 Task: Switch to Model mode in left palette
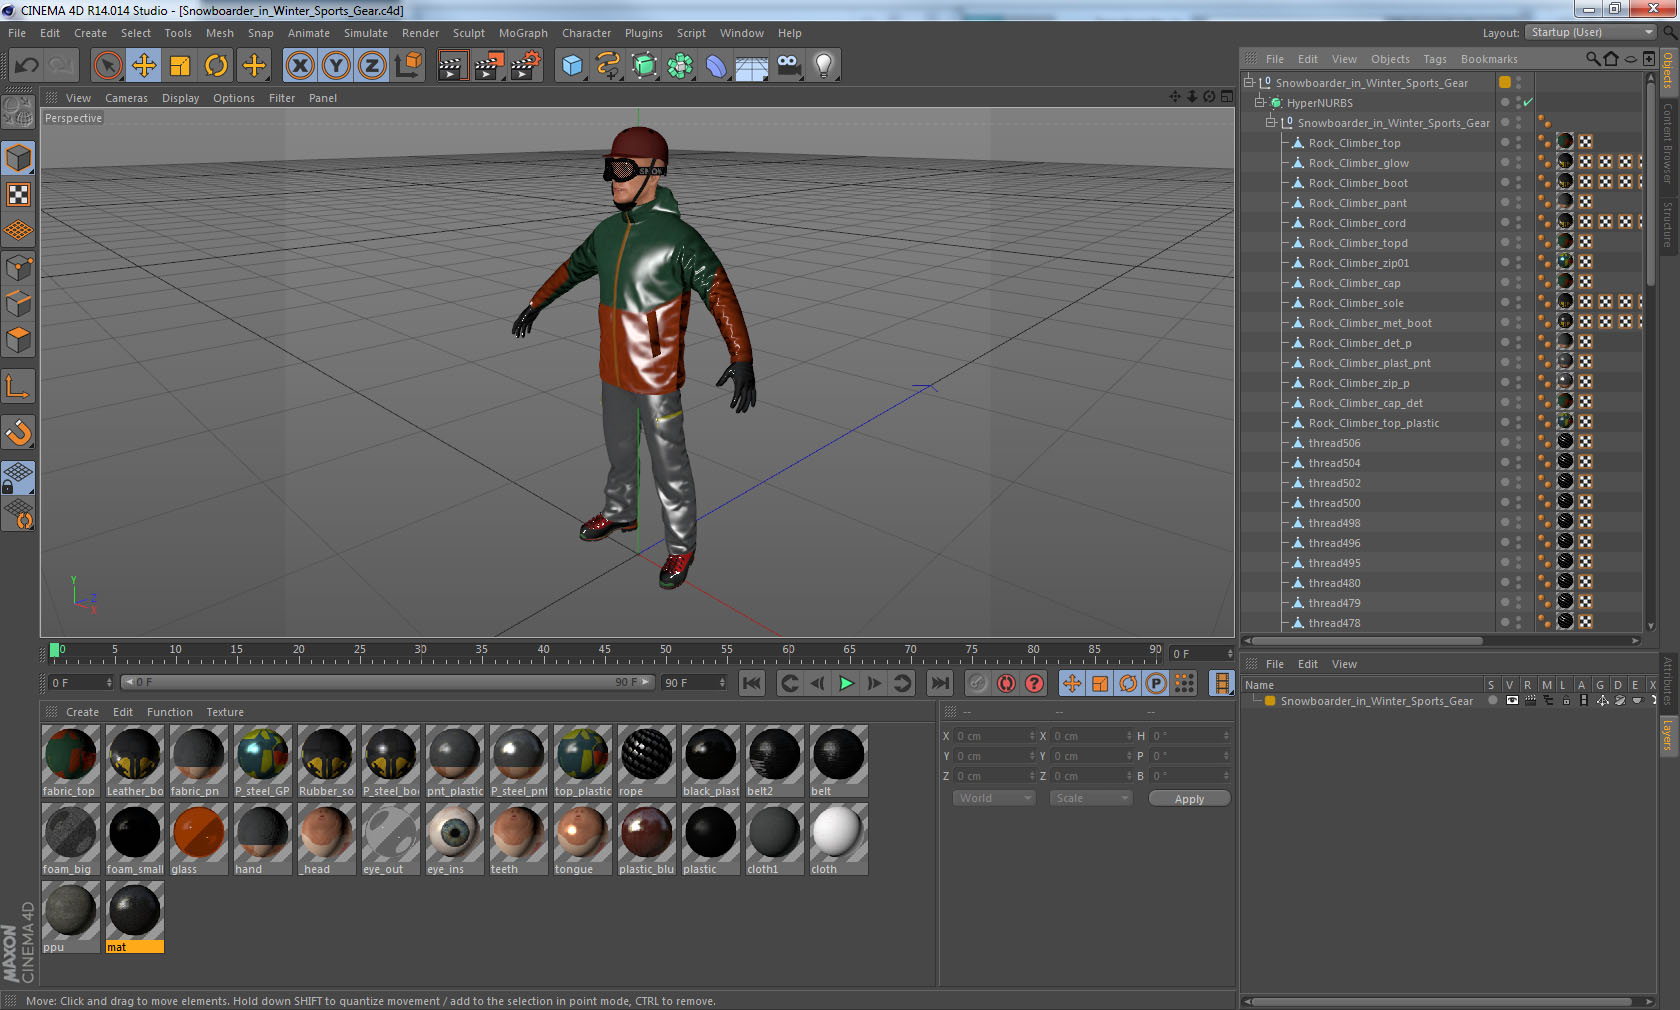pos(18,158)
